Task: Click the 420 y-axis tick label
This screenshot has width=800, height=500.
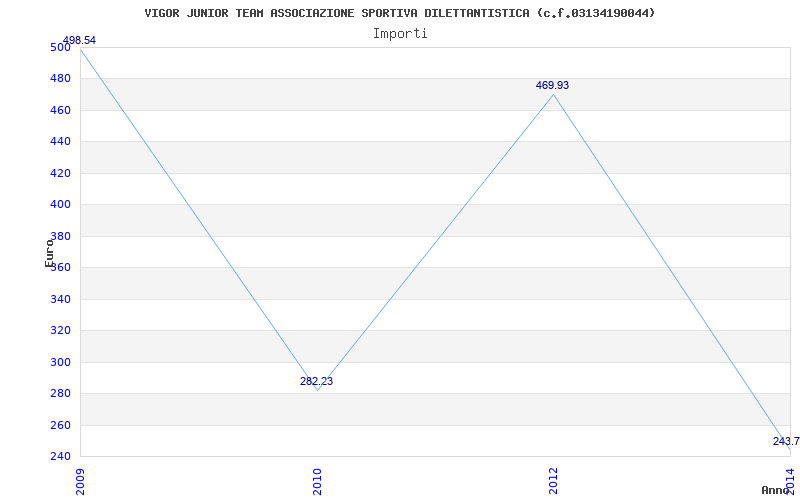Action: [60, 173]
